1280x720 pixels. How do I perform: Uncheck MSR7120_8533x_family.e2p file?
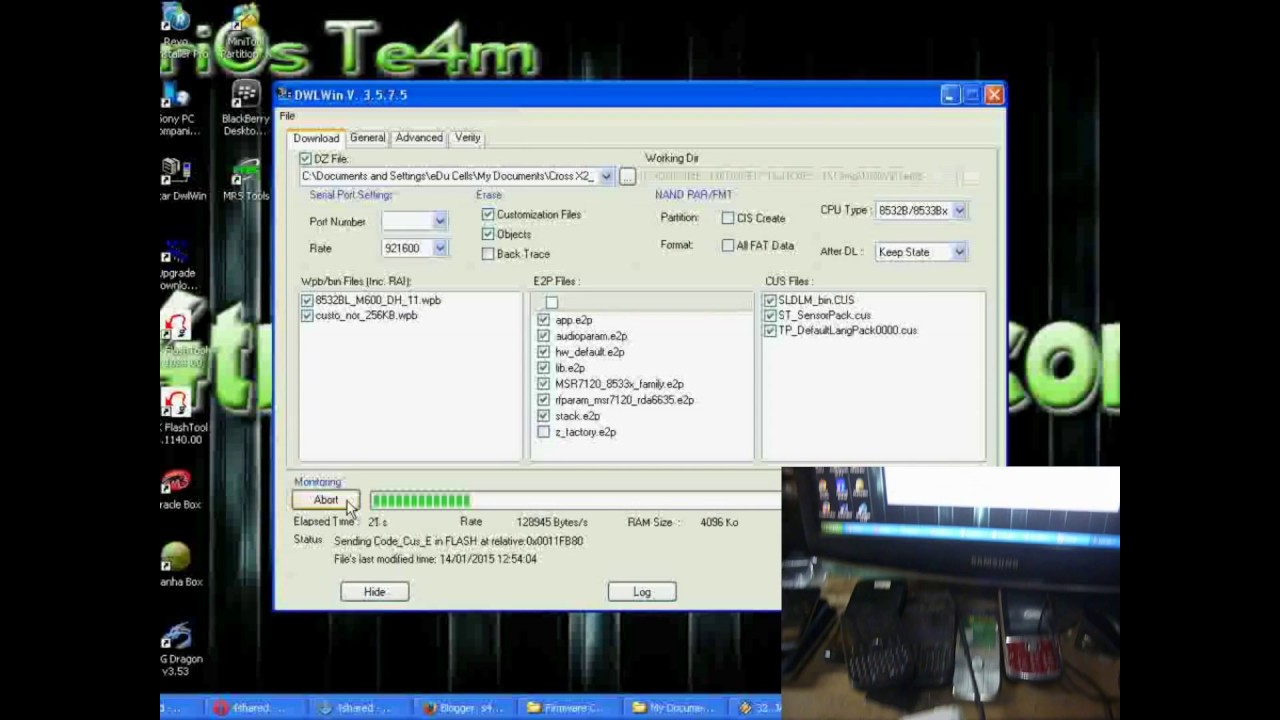click(x=543, y=384)
